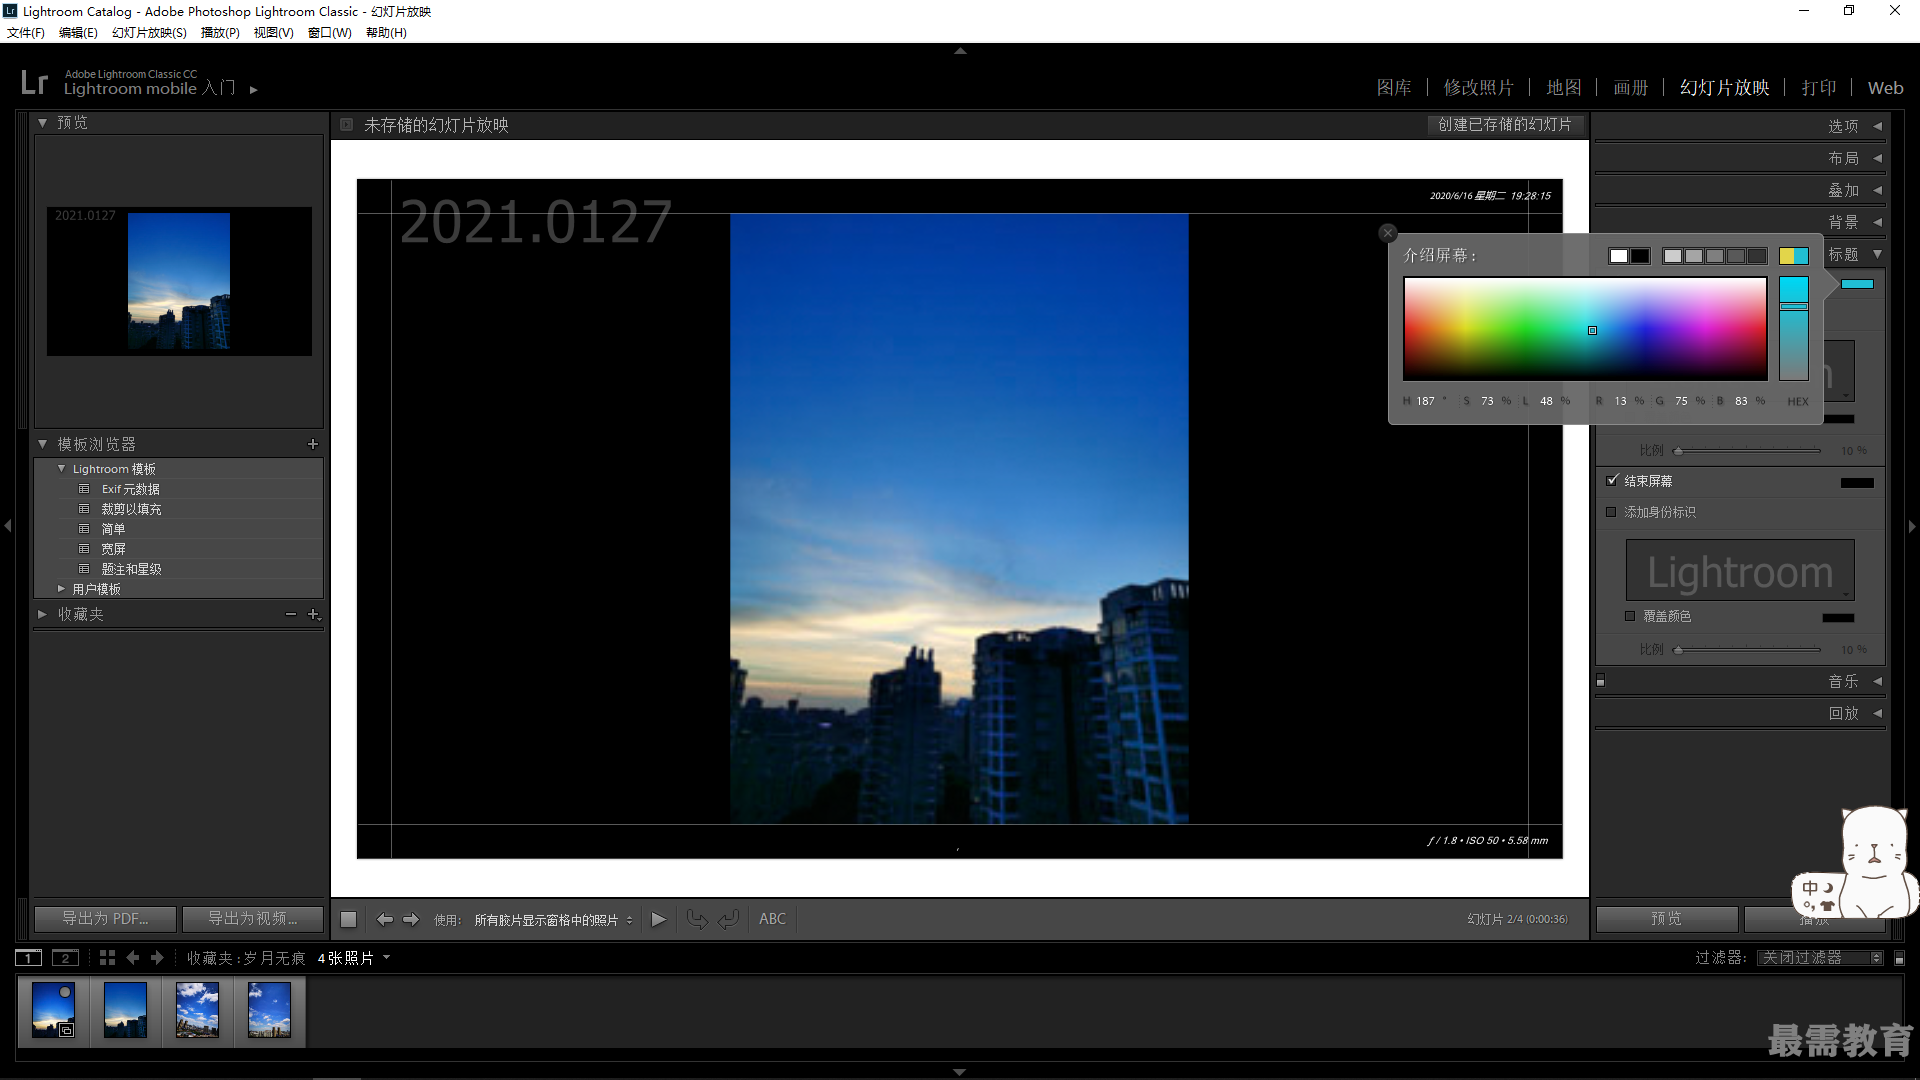Add text overlay with ABC tool
Viewport: 1920px width, 1080px height.
click(772, 919)
